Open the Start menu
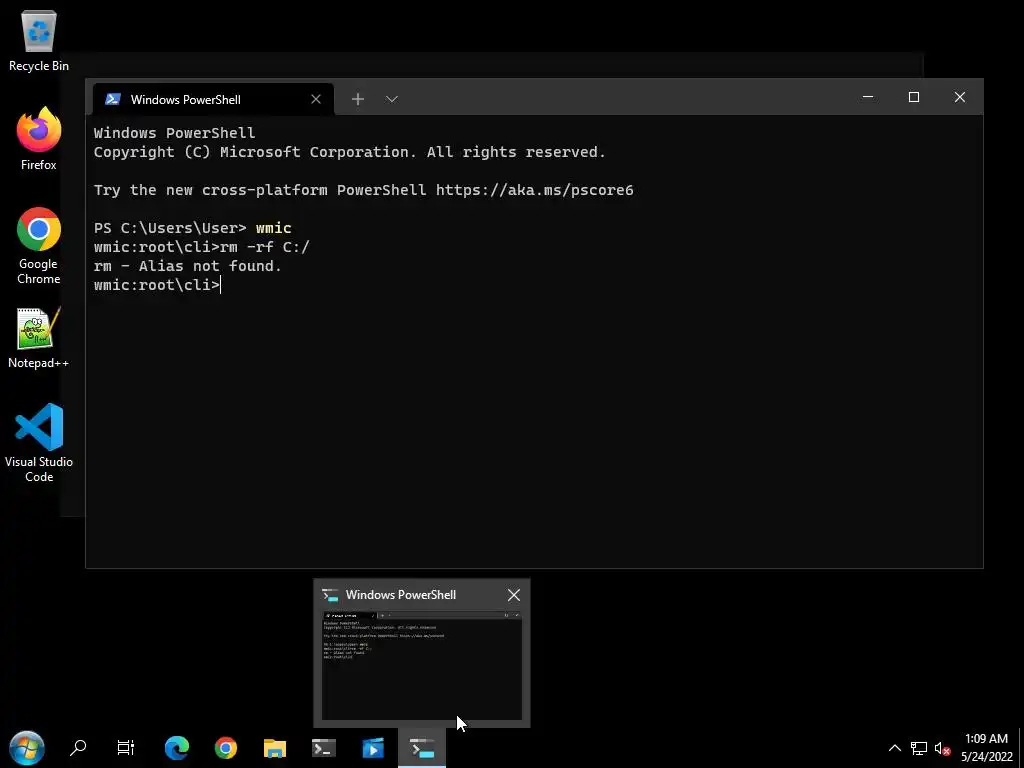 point(27,748)
